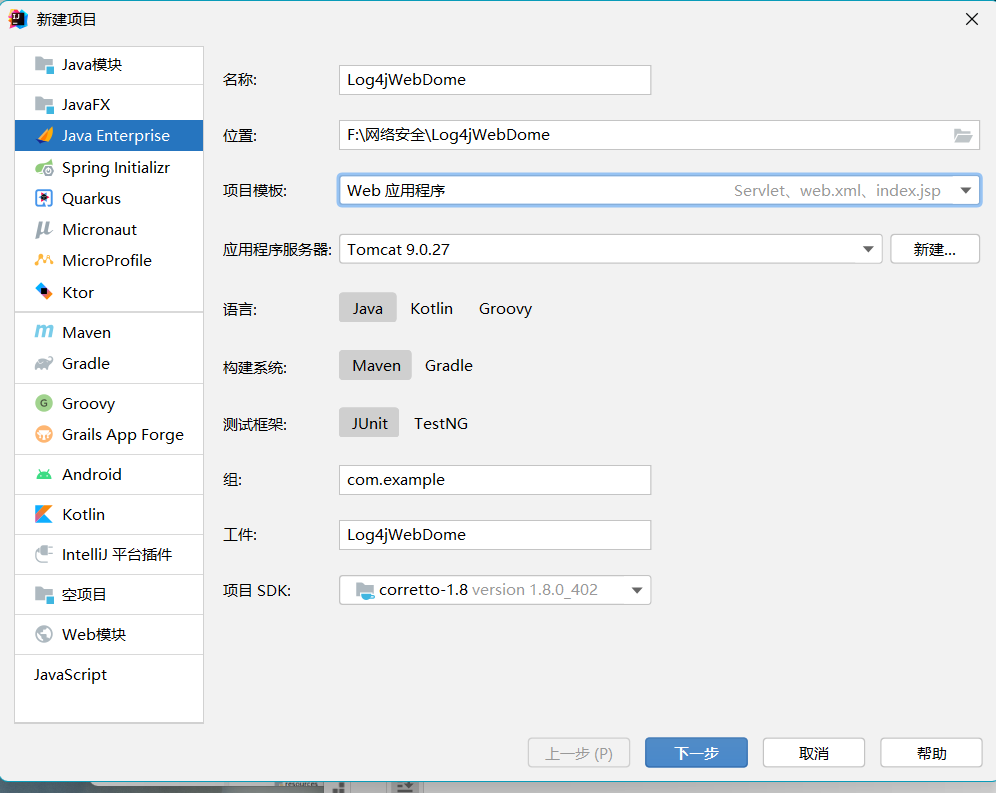
Task: Select JavaFX project type
Action: click(109, 104)
